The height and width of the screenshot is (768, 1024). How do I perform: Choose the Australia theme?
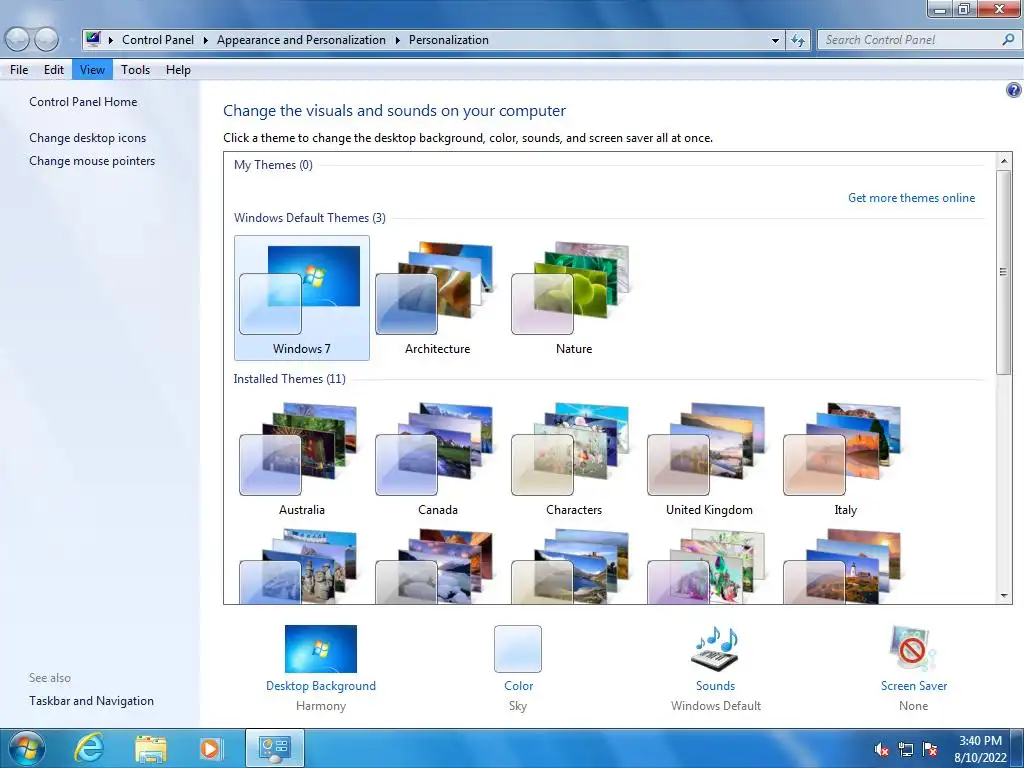point(302,459)
